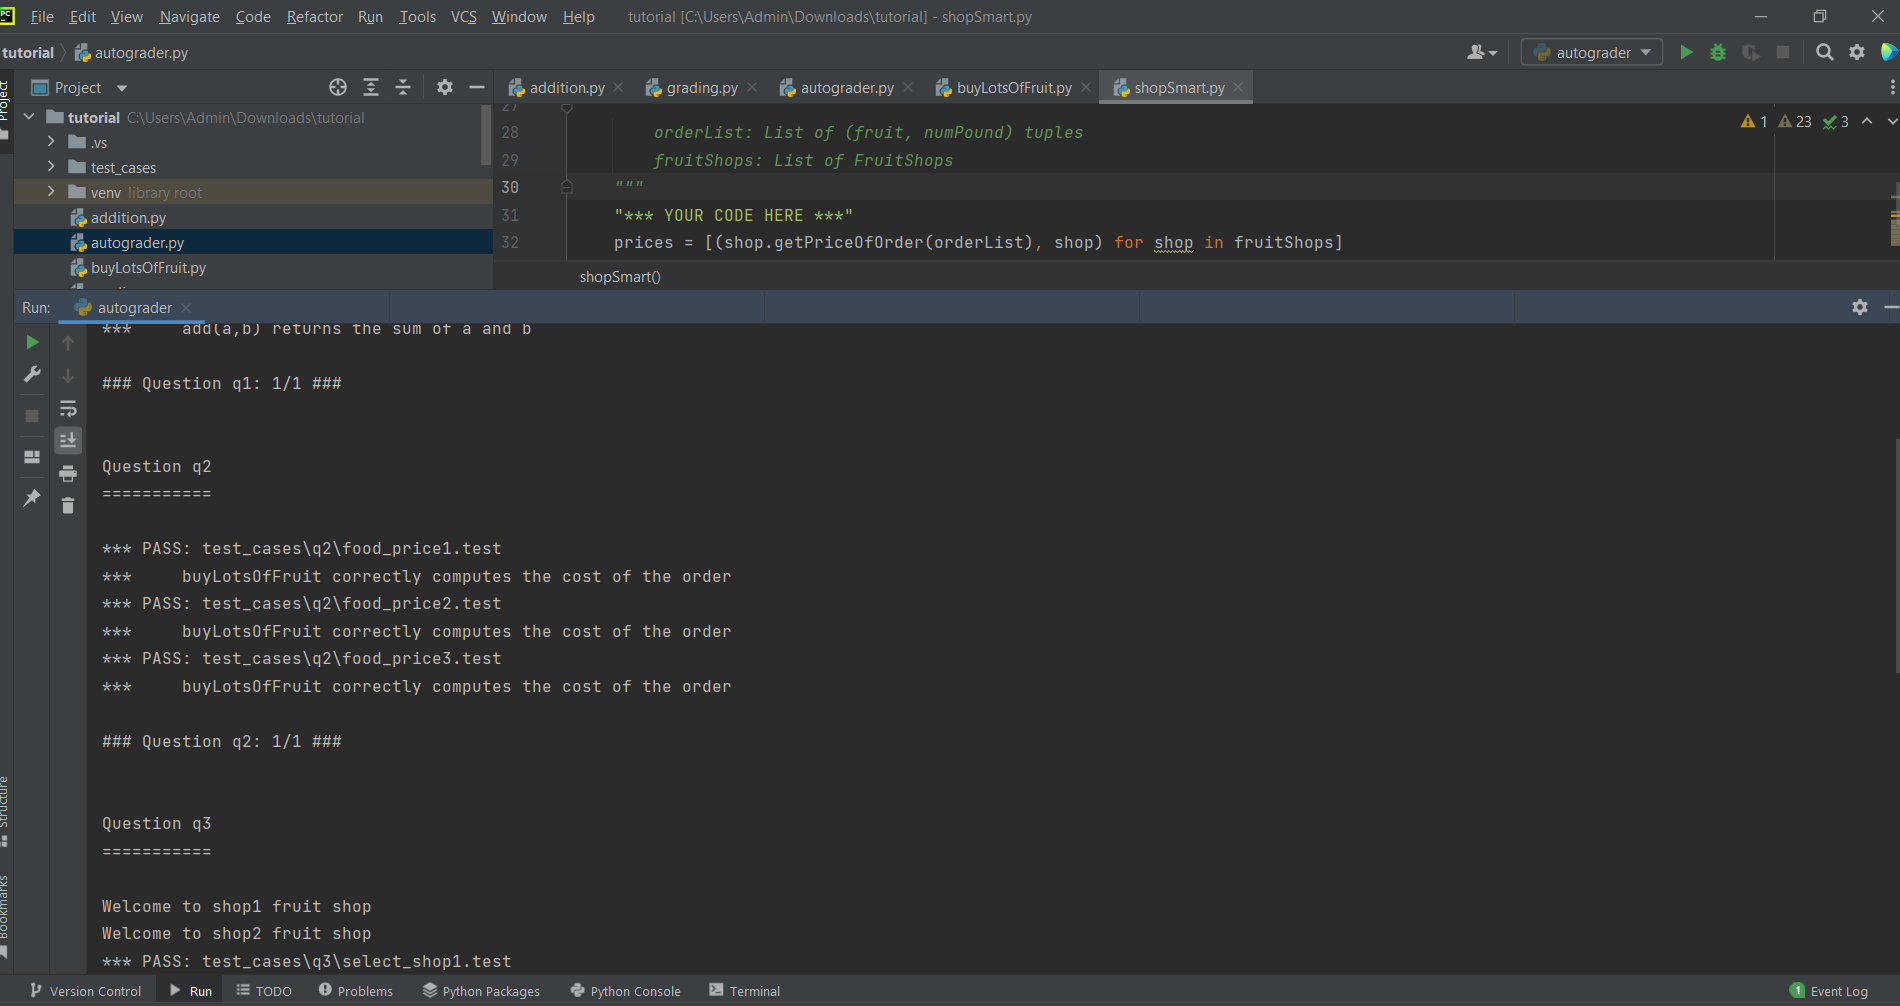Rerun the autograder from the Run panel
The height and width of the screenshot is (1006, 1900).
click(x=31, y=341)
